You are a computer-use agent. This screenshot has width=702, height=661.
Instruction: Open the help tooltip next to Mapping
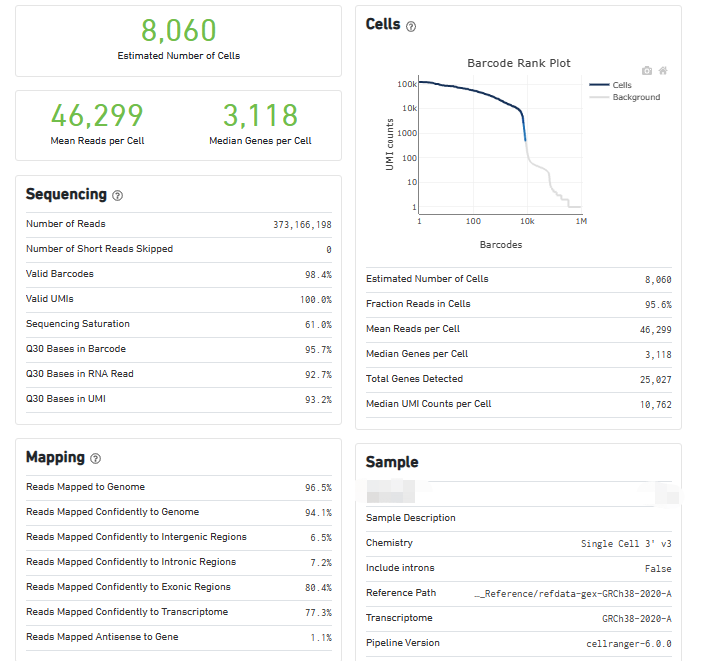[x=96, y=459]
